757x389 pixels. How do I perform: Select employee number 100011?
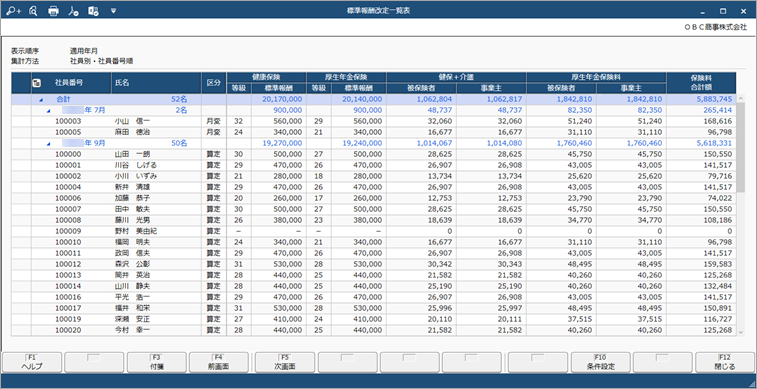click(x=68, y=253)
